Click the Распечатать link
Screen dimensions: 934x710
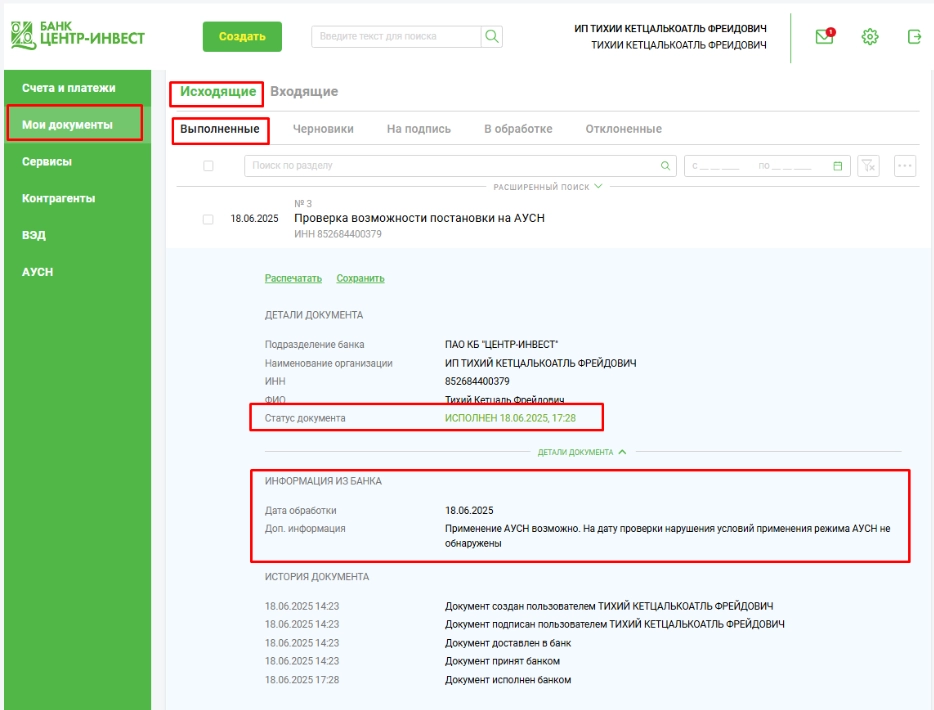[293, 278]
